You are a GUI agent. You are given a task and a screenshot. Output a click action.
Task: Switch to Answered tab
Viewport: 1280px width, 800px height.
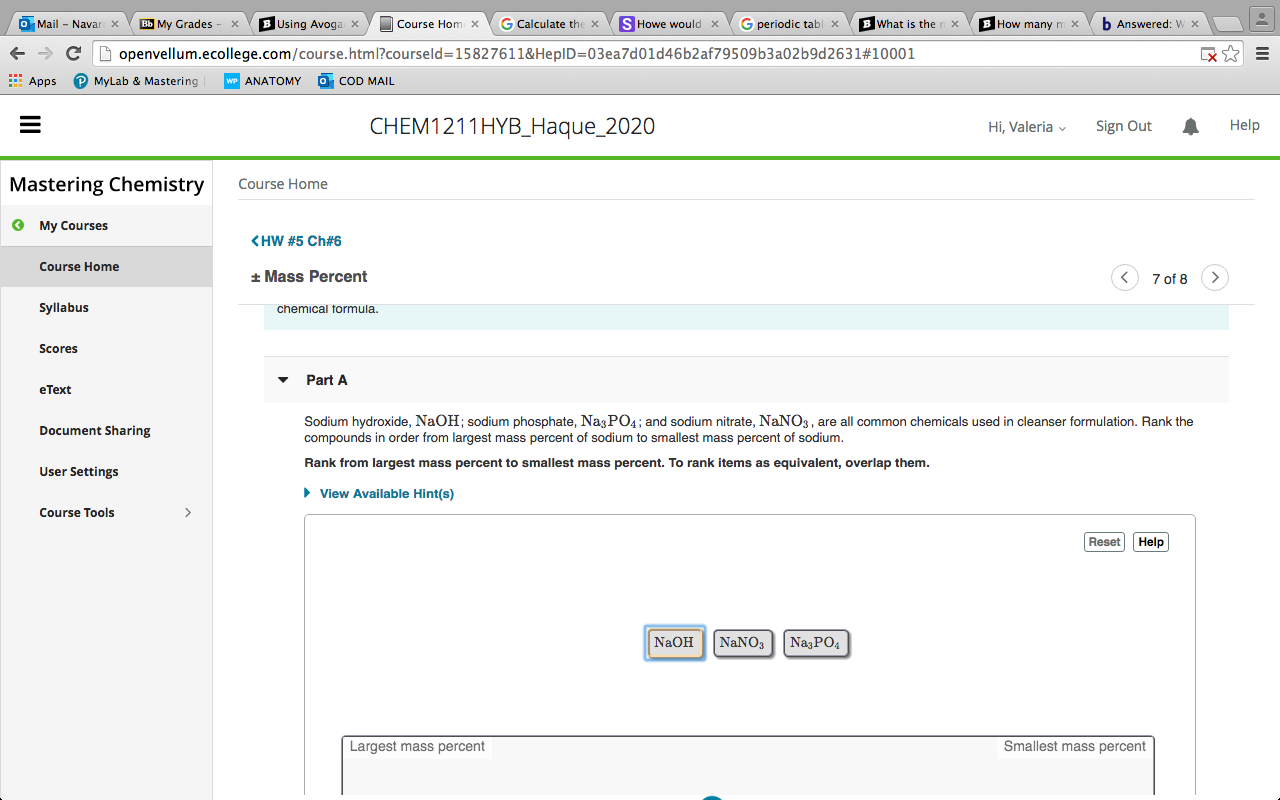(x=1148, y=23)
